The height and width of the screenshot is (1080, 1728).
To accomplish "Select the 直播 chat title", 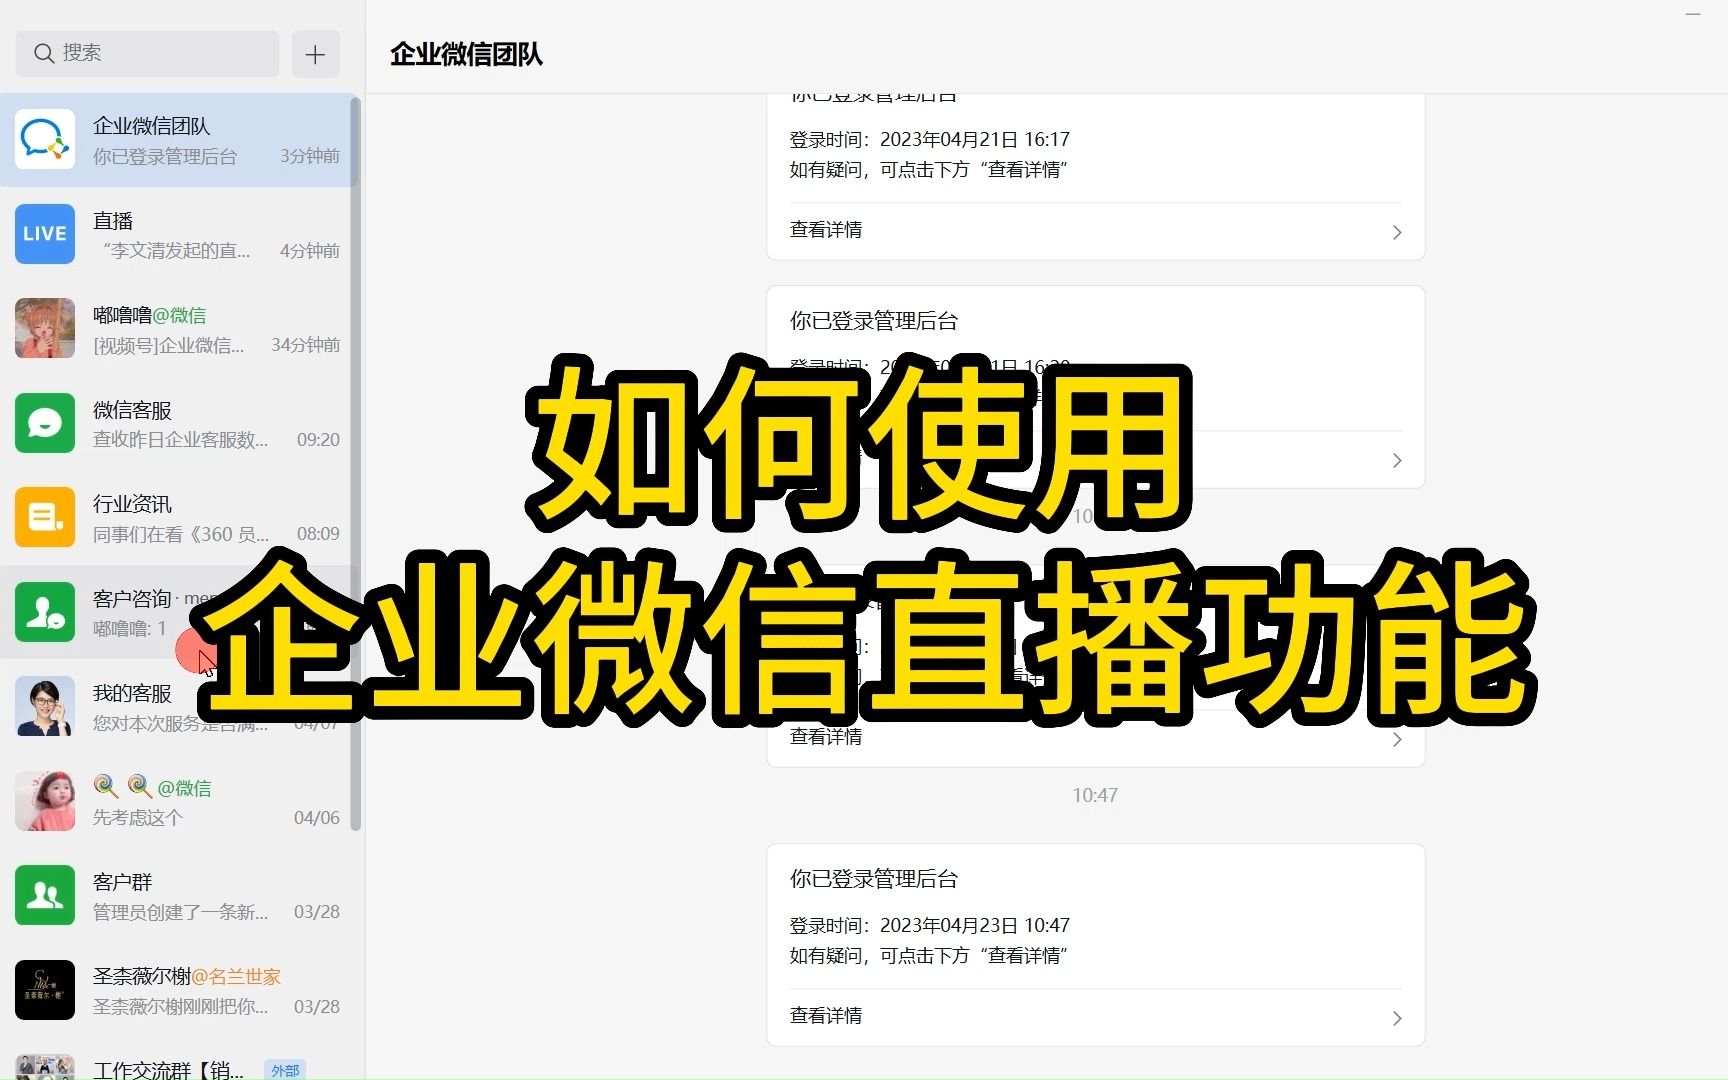I will (x=113, y=221).
